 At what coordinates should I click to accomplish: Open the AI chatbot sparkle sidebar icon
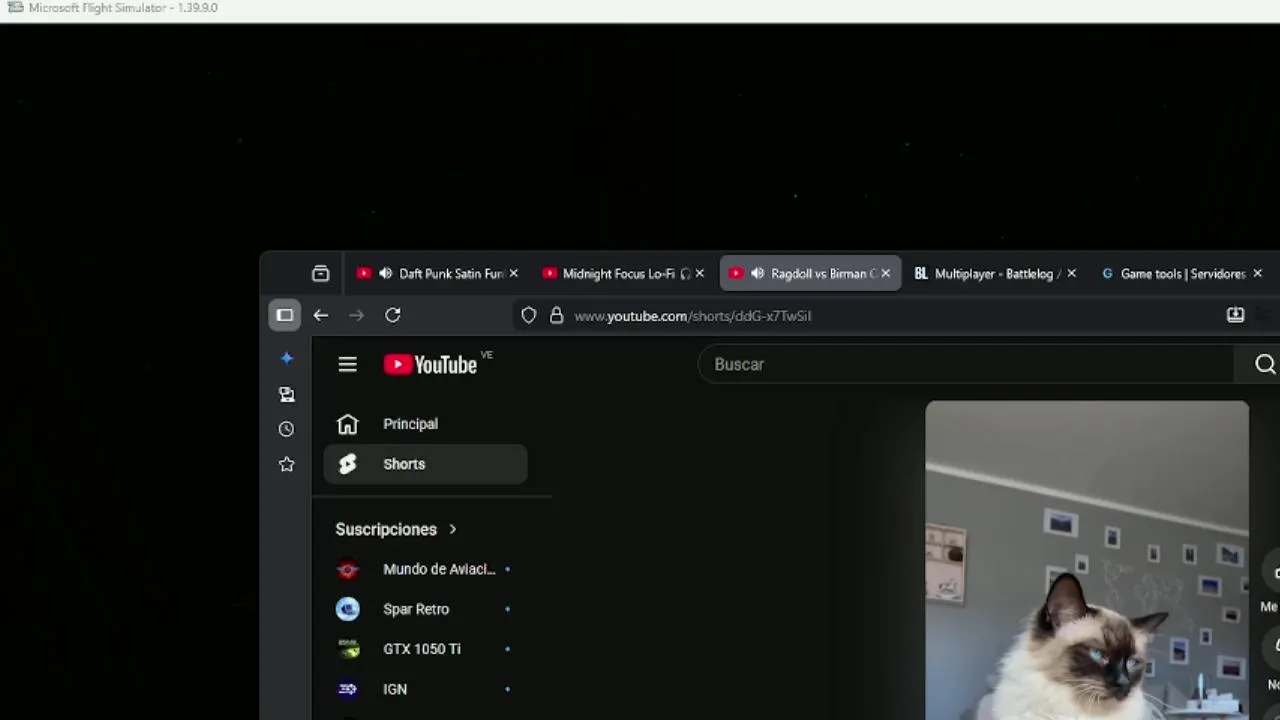pyautogui.click(x=287, y=358)
